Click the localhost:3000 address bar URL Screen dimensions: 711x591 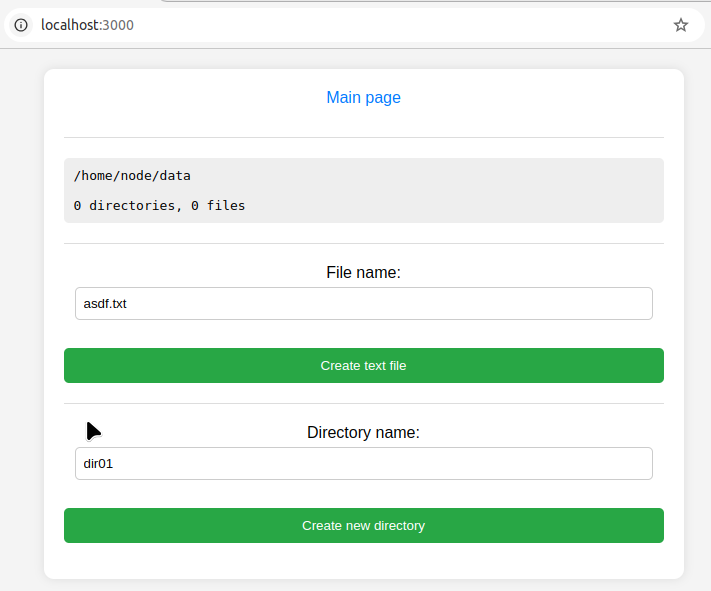pos(87,25)
